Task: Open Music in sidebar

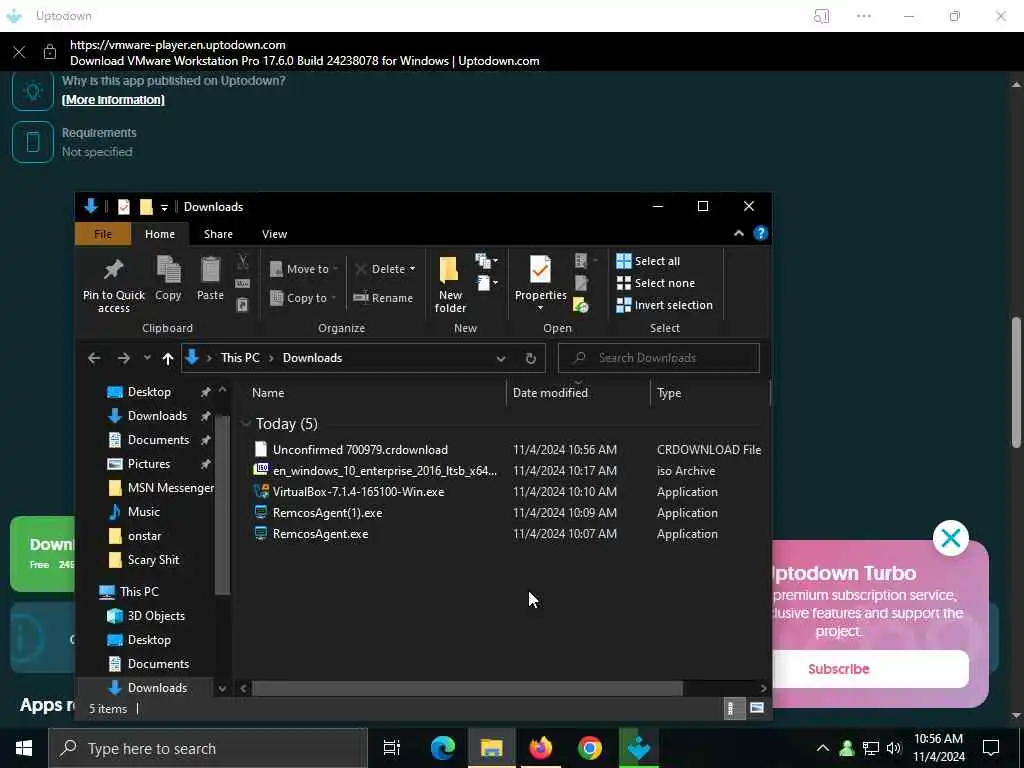Action: [143, 512]
